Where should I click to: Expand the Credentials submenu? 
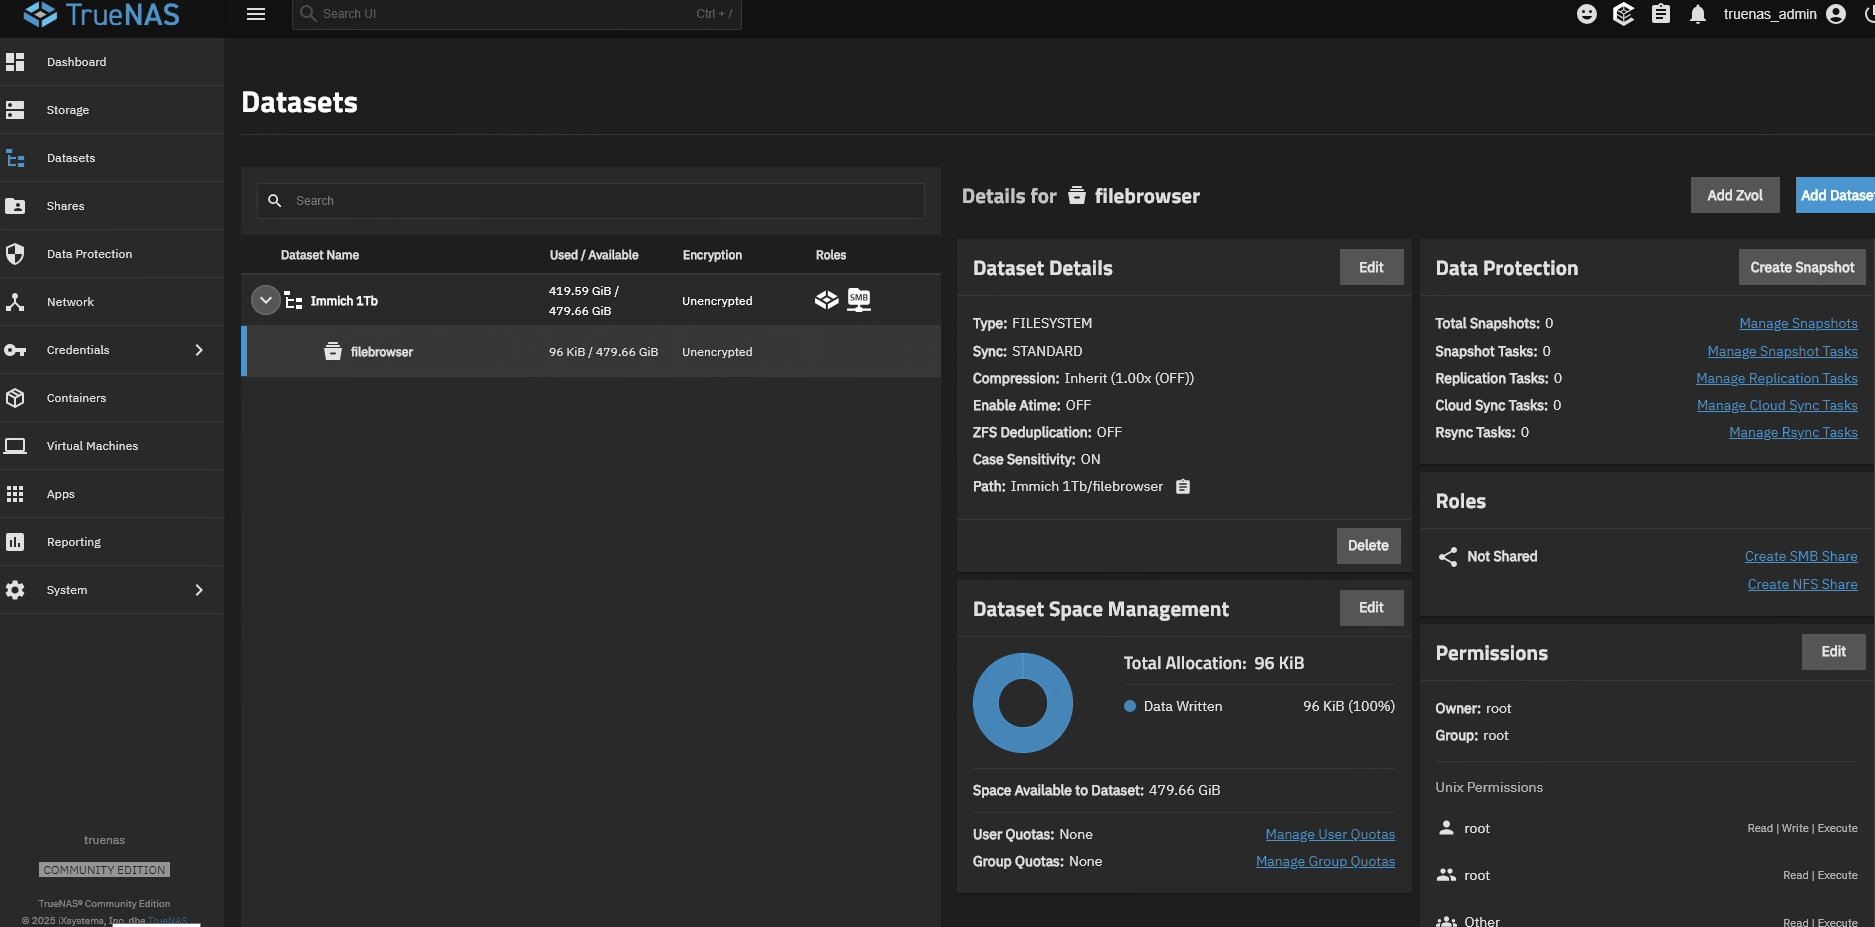point(199,350)
